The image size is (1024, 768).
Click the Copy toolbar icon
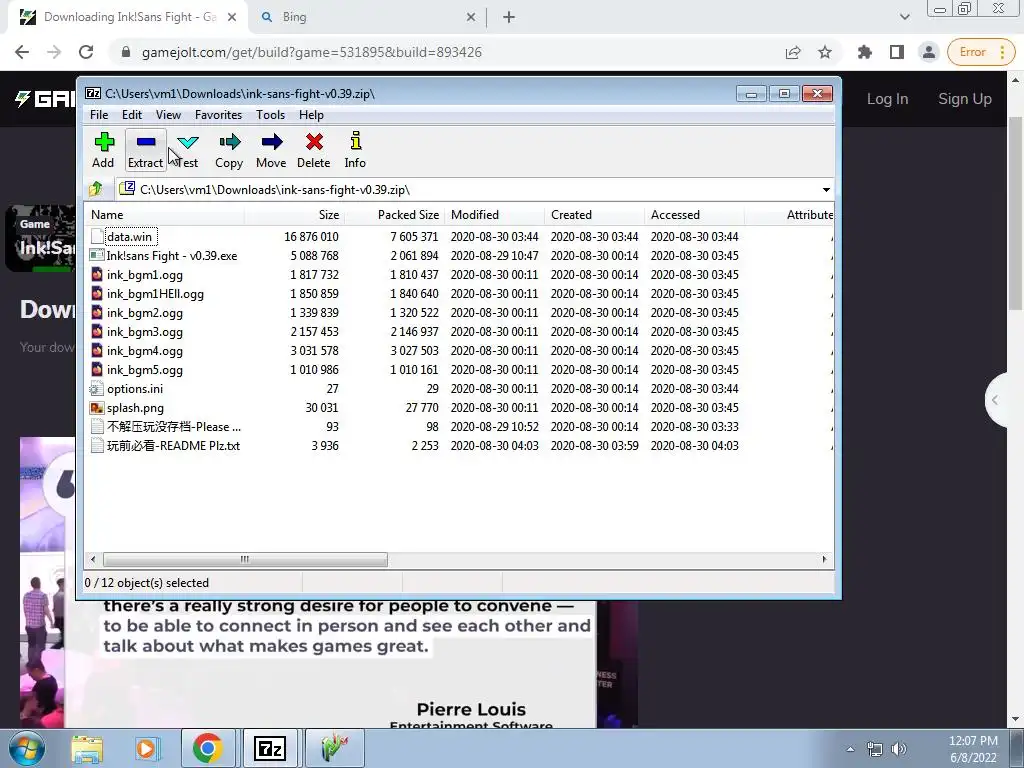[x=230, y=142]
